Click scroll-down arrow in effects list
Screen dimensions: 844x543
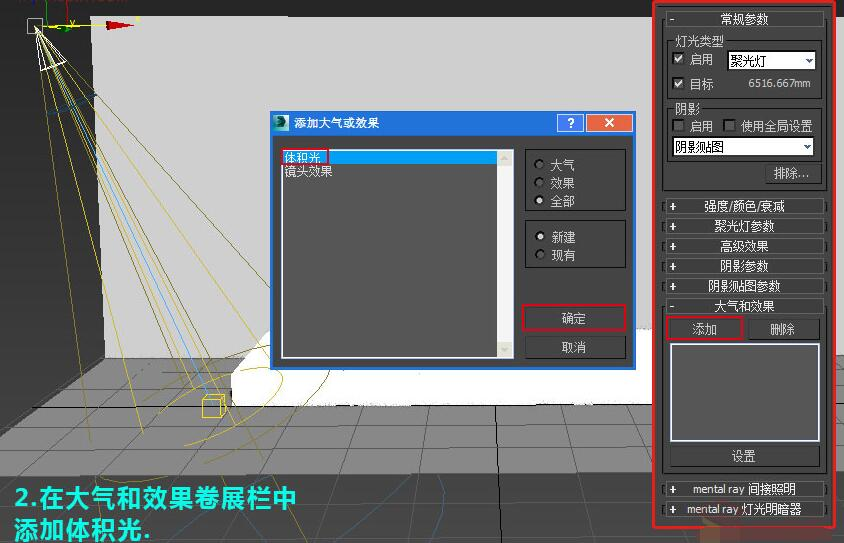click(504, 350)
